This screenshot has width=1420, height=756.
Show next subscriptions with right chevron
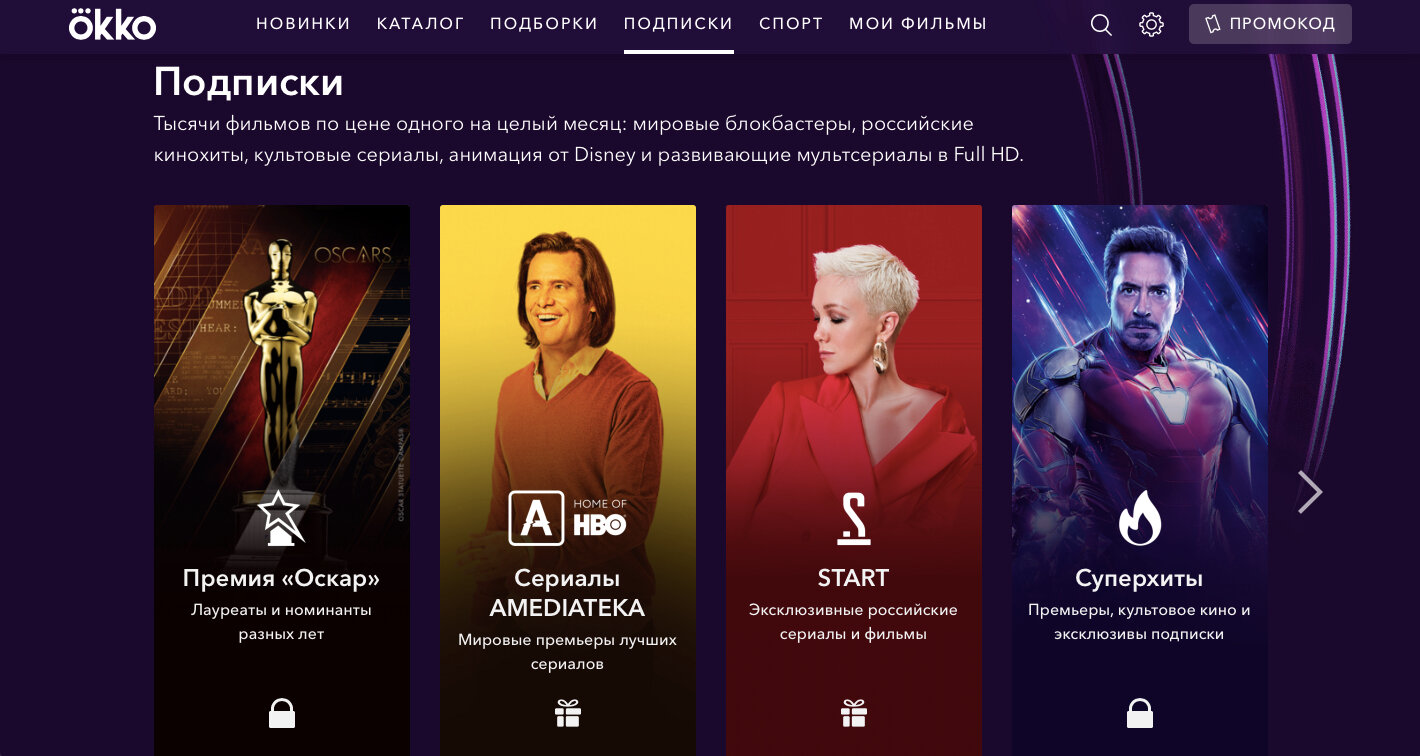[1310, 492]
